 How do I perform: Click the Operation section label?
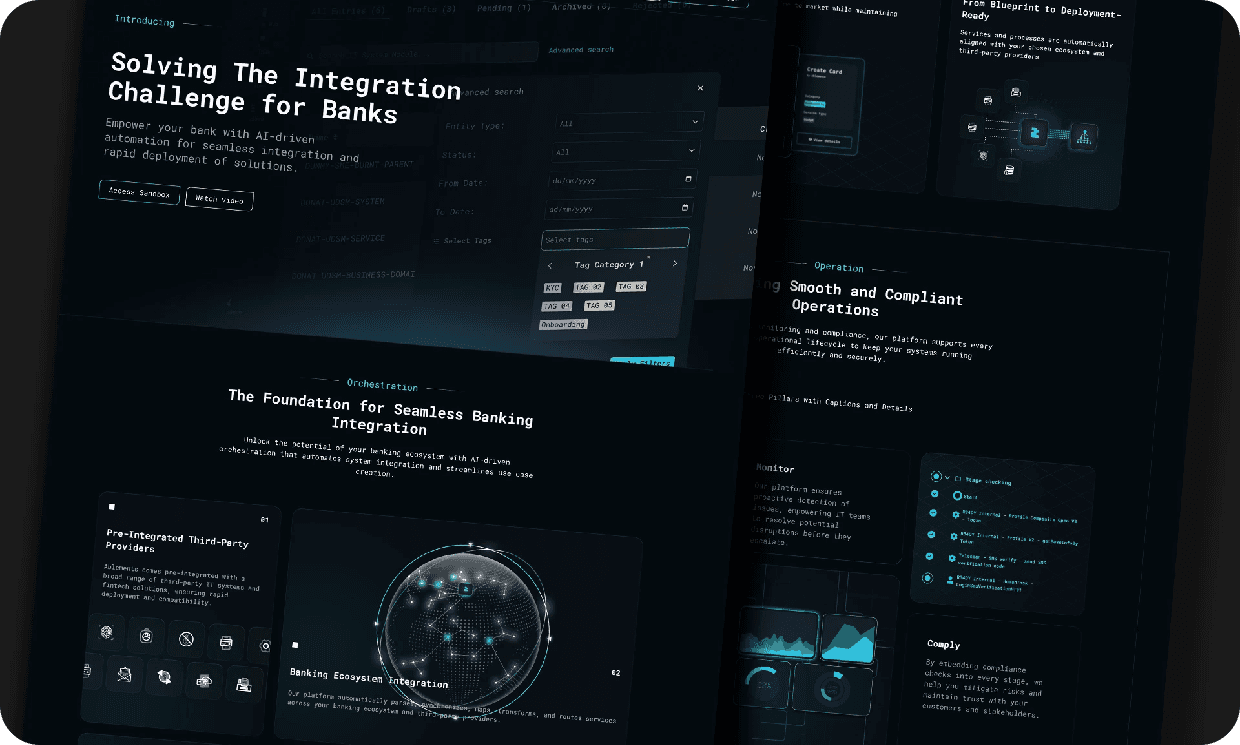(x=838, y=267)
